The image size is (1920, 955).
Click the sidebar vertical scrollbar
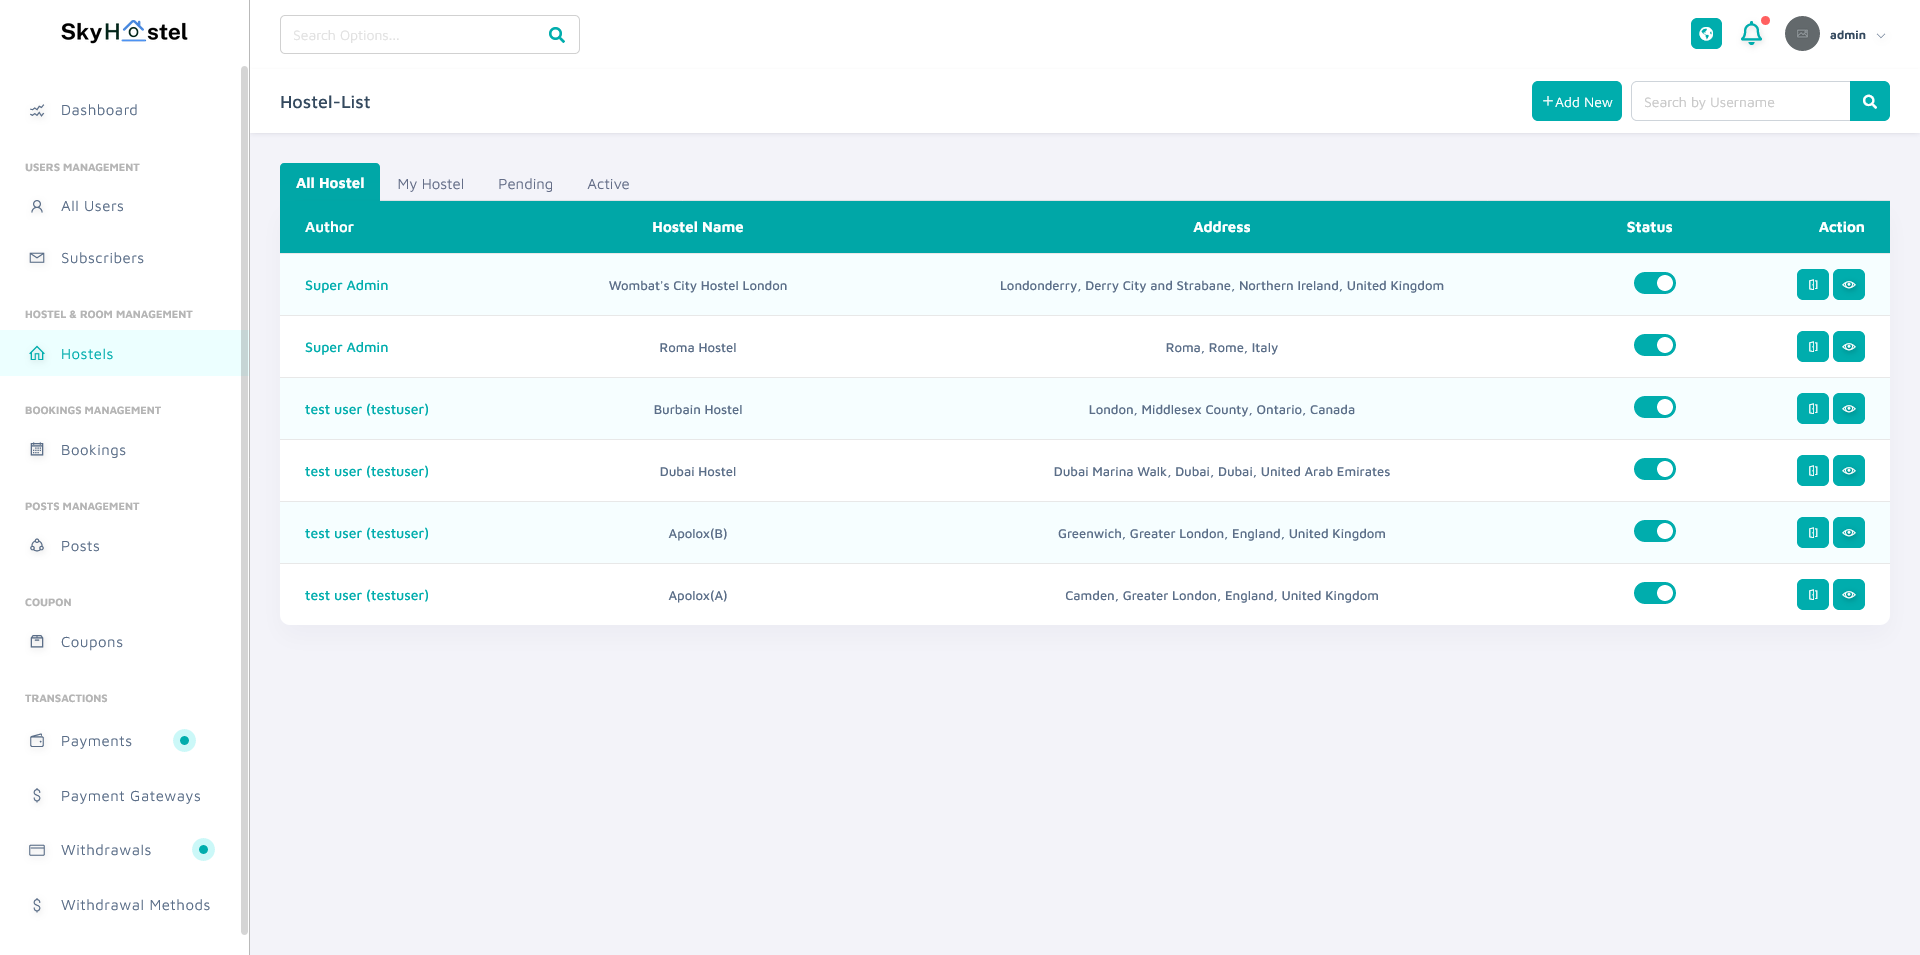(244, 500)
